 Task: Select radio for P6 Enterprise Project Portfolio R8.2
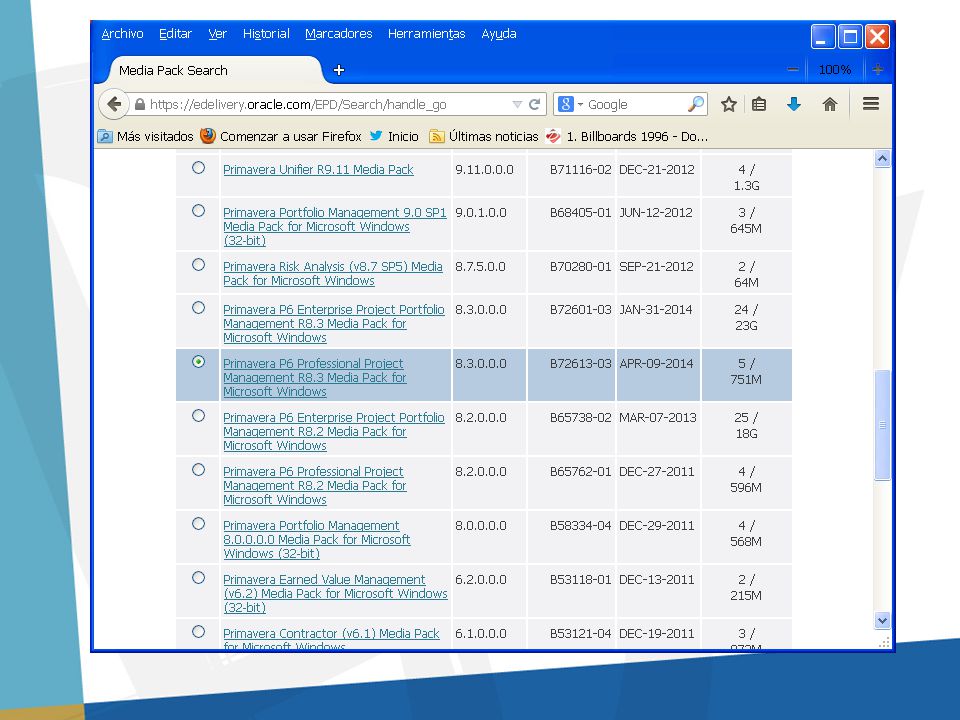pyautogui.click(x=198, y=416)
